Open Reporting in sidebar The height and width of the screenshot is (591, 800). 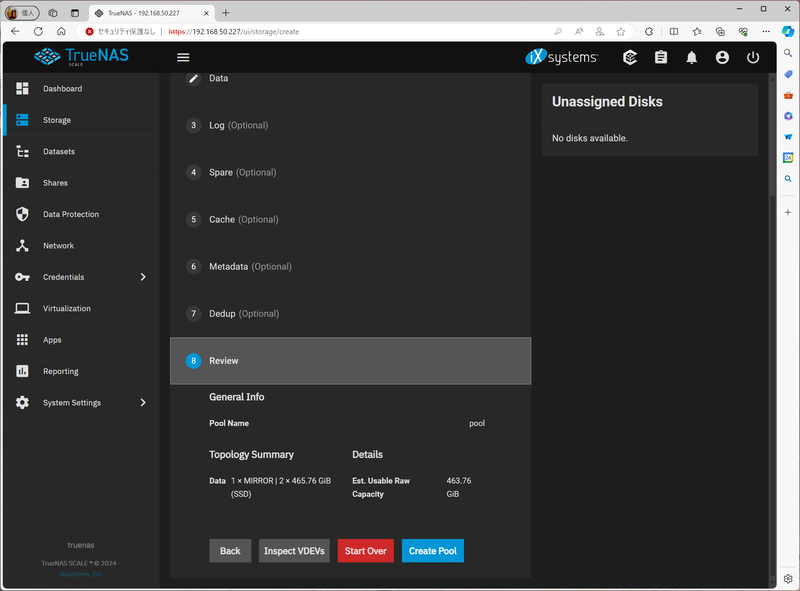(x=82, y=371)
